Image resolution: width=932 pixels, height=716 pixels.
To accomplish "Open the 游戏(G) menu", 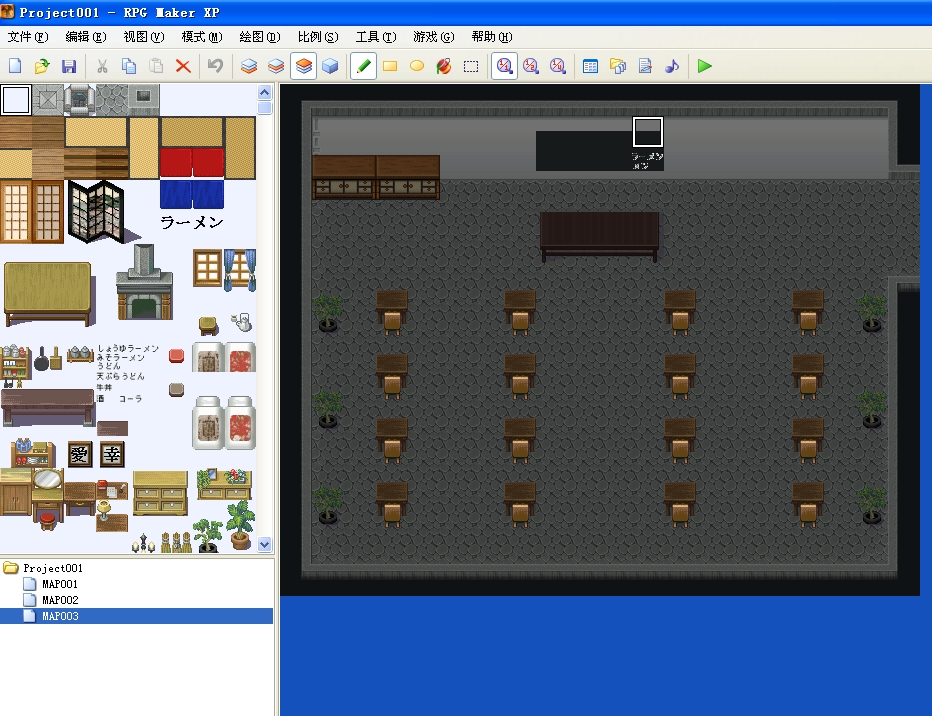I will tap(434, 37).
